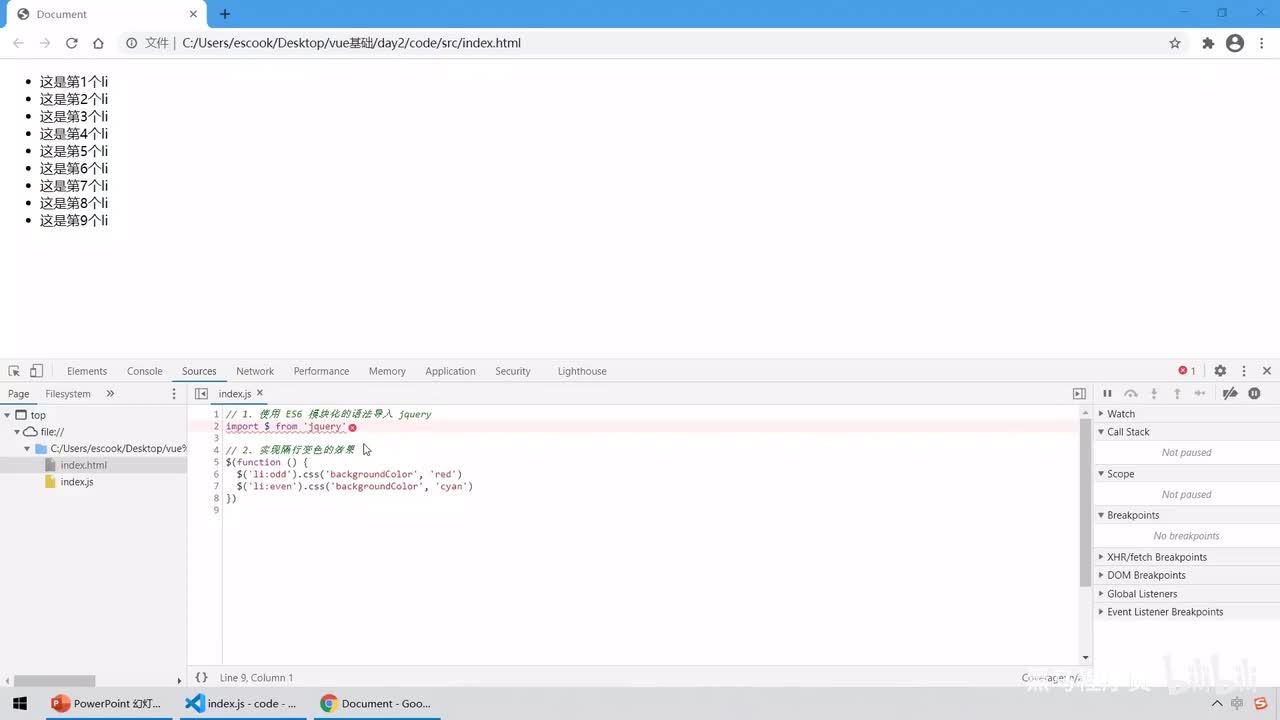Reload the page with the refresh icon
Image resolution: width=1280 pixels, height=720 pixels.
point(72,43)
